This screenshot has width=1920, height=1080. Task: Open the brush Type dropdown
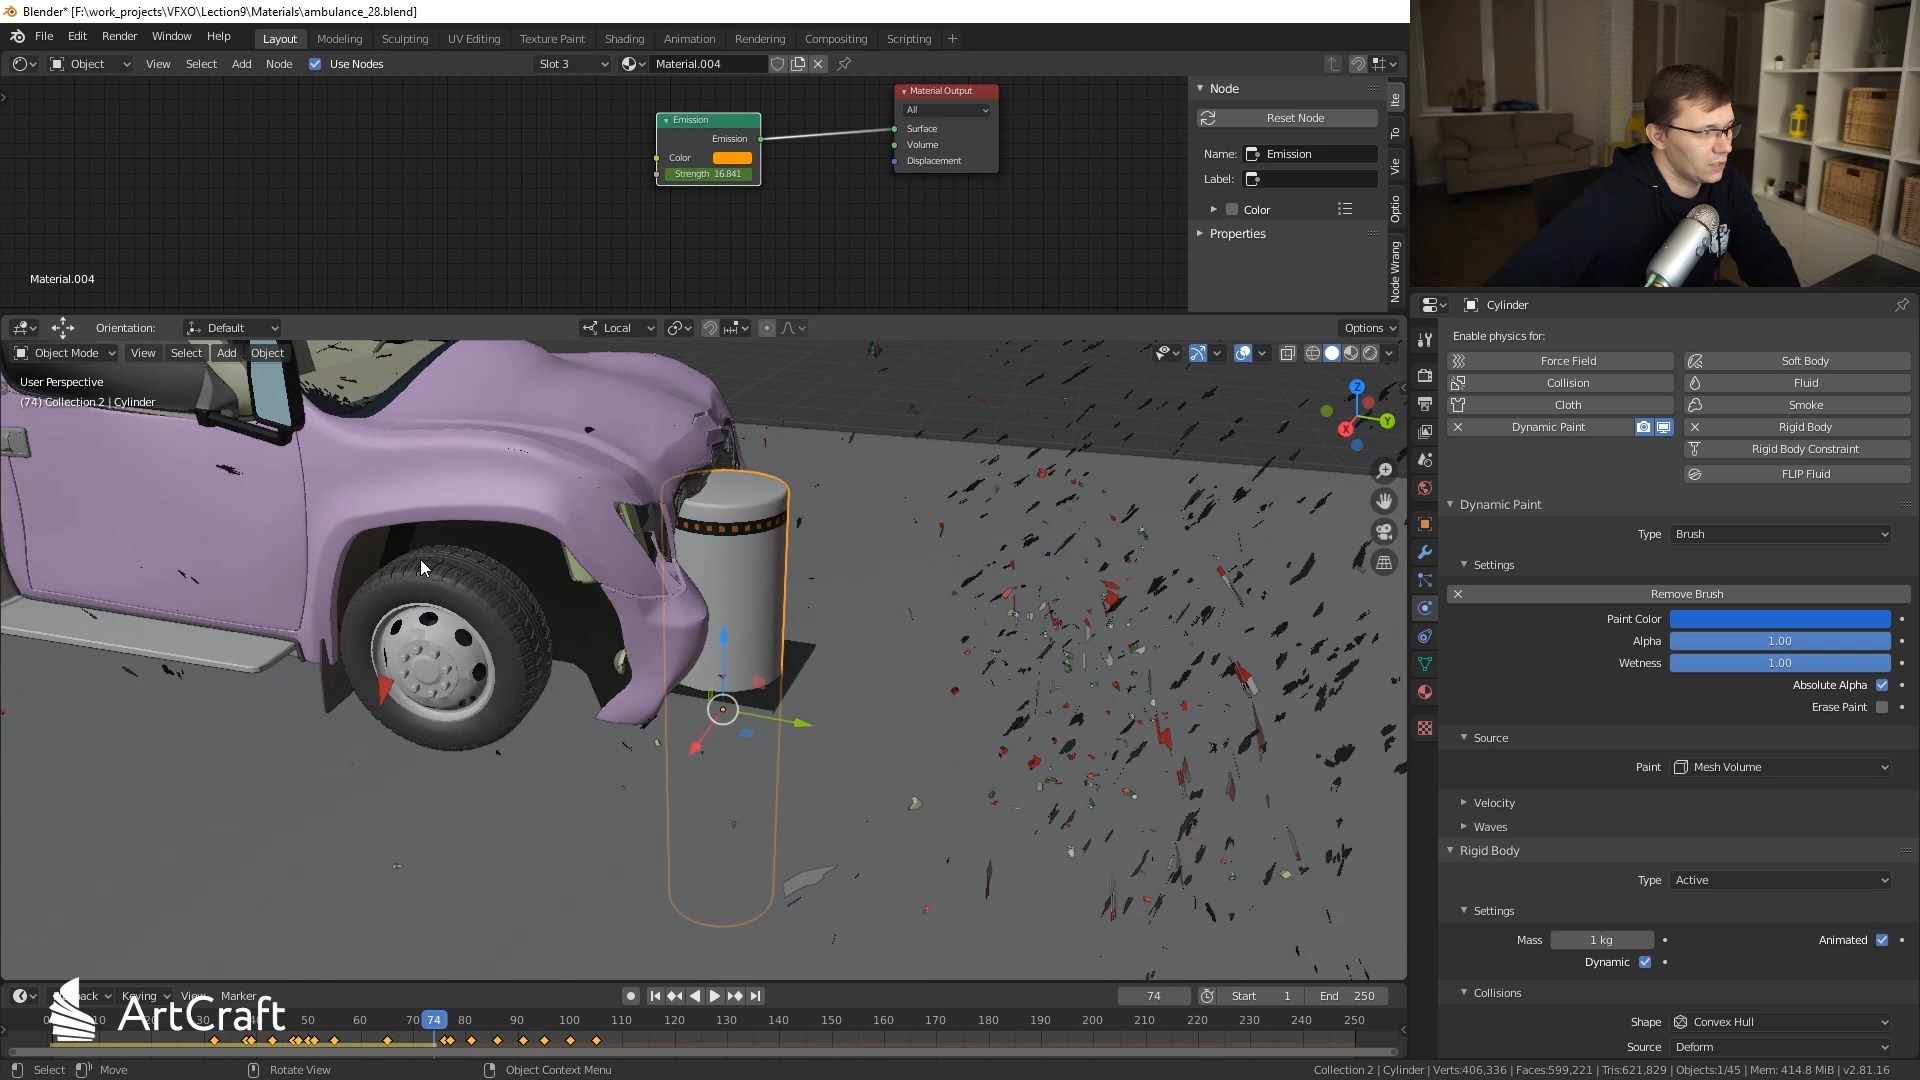[x=1781, y=534]
